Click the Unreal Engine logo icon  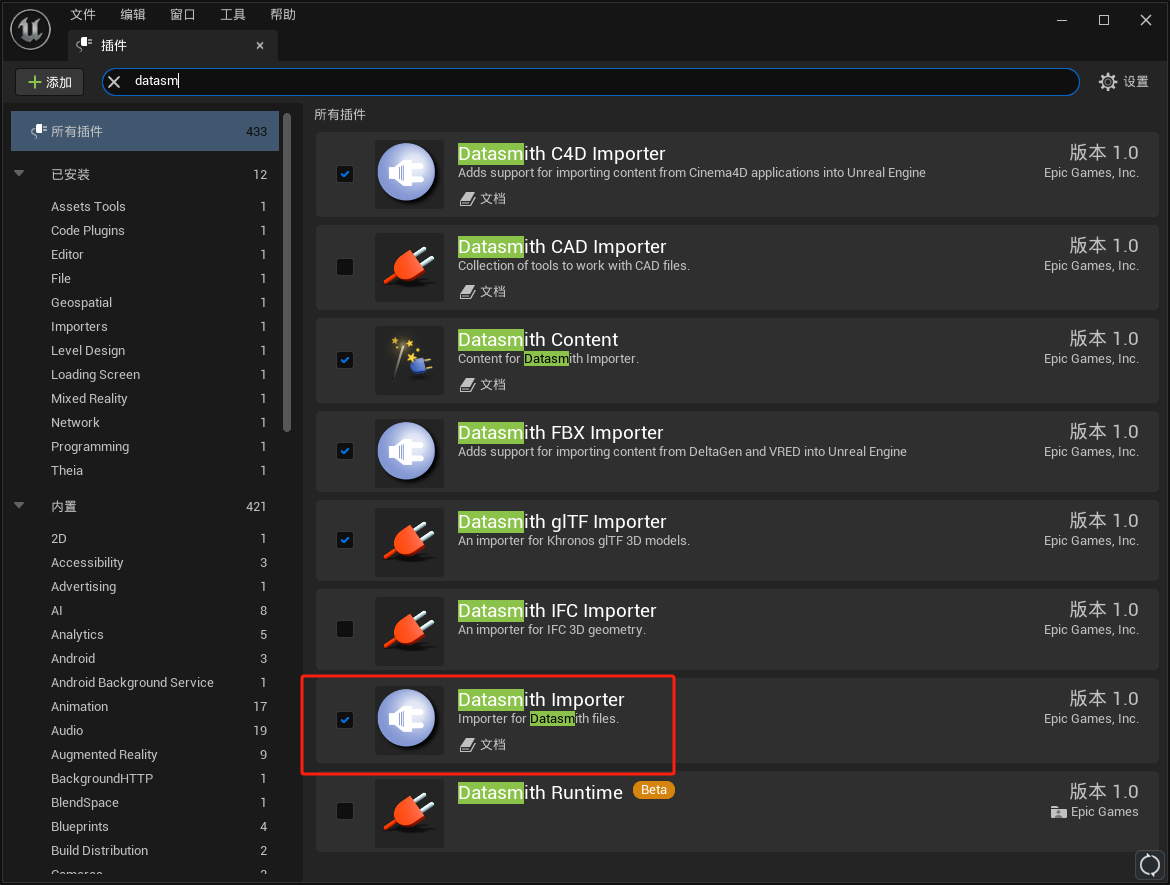tap(31, 29)
